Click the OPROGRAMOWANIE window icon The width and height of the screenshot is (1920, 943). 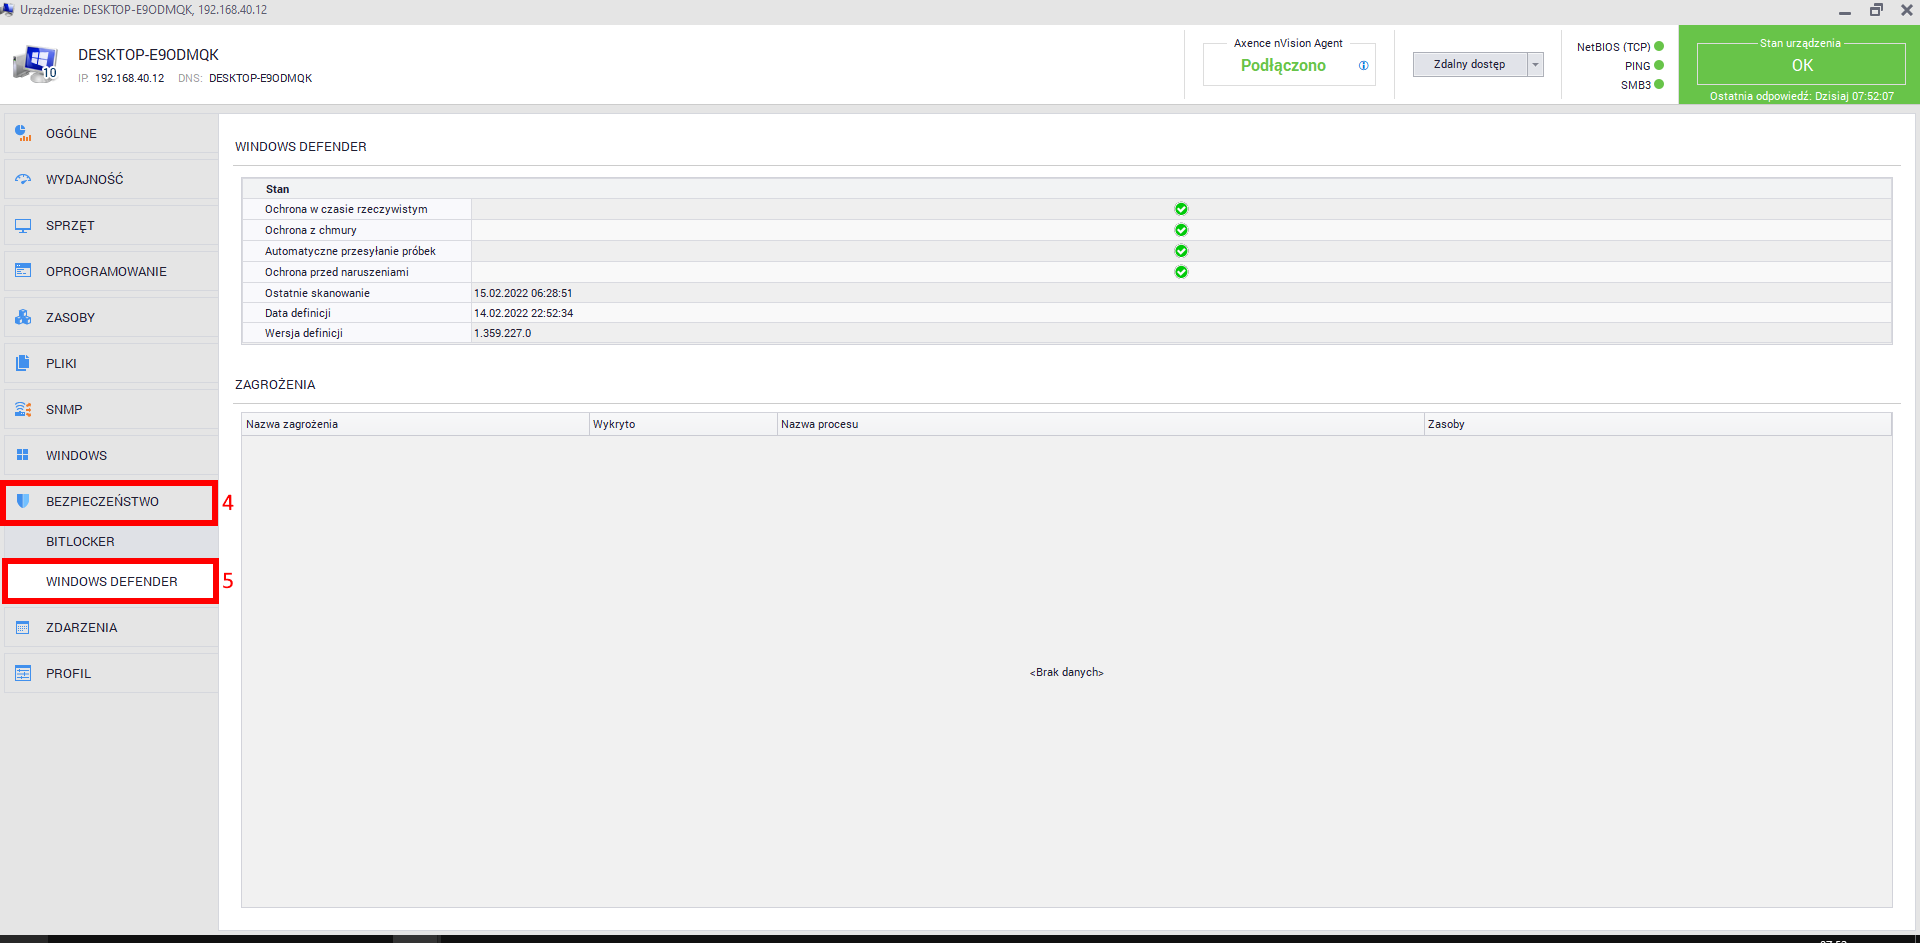tap(23, 271)
